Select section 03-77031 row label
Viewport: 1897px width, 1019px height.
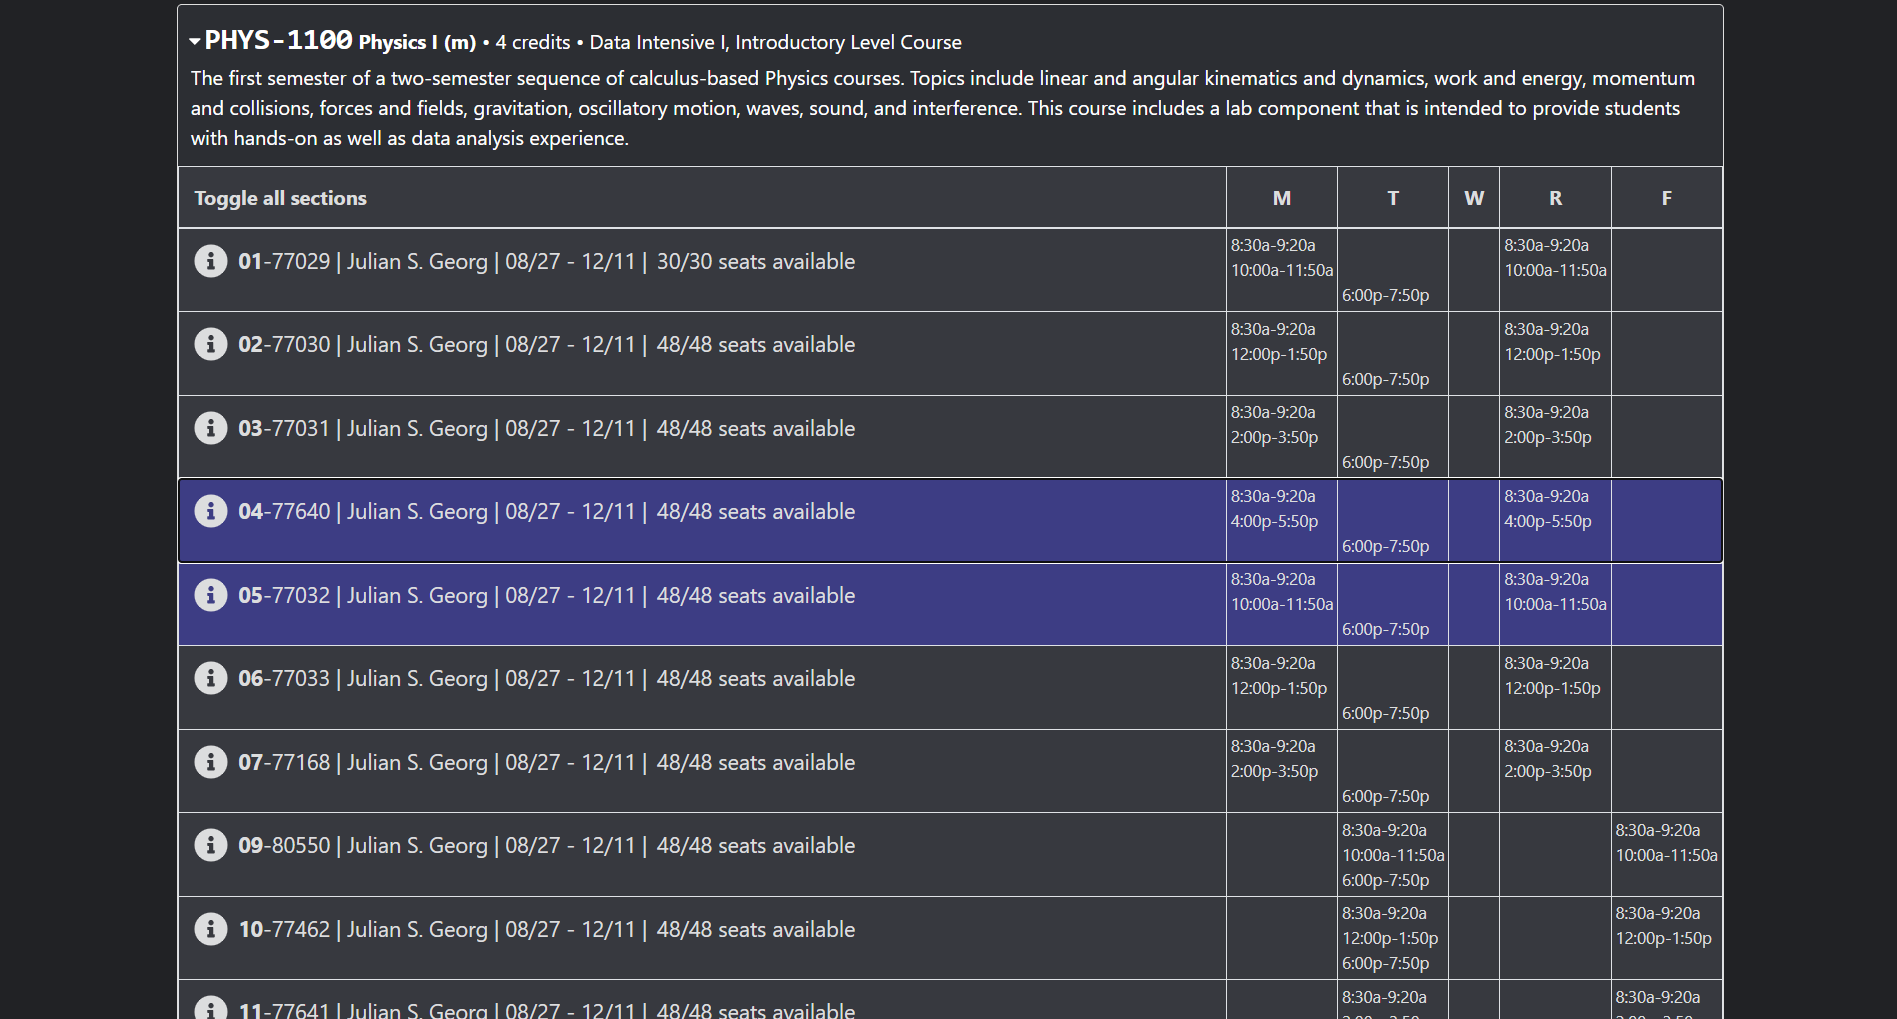click(546, 428)
